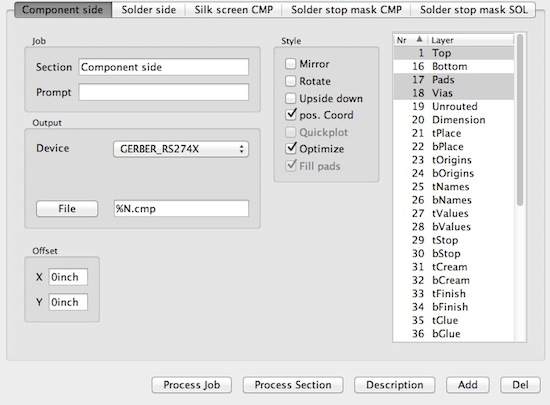The image size is (550, 405).
Task: Toggle the Rotate option
Action: point(290,81)
